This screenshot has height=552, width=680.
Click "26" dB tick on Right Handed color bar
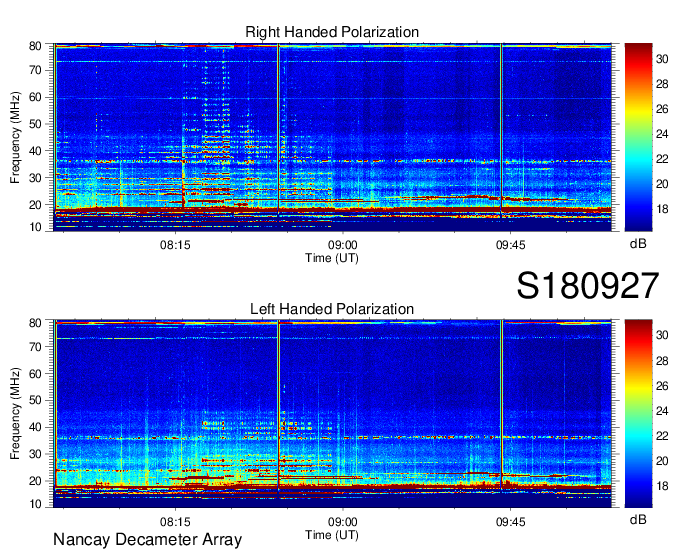pos(662,109)
